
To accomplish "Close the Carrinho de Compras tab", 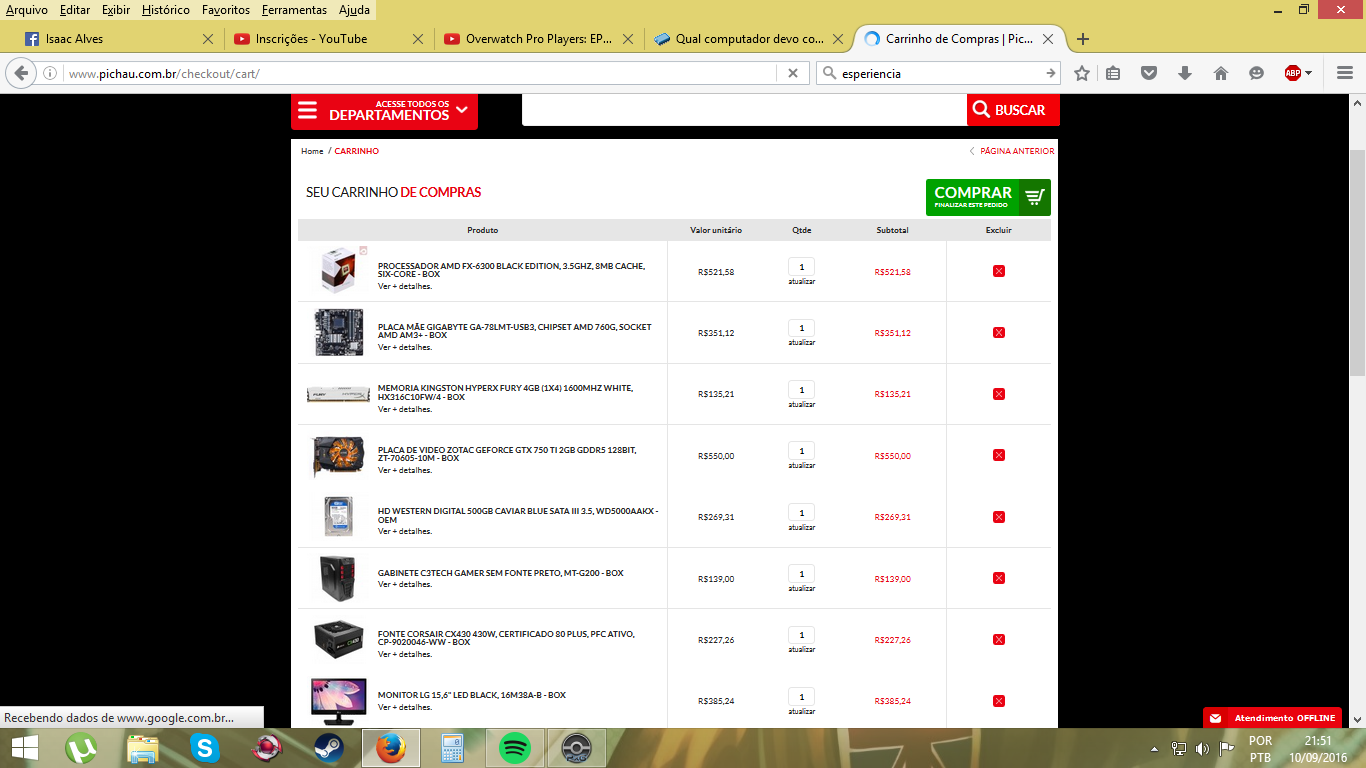I will tap(1048, 39).
